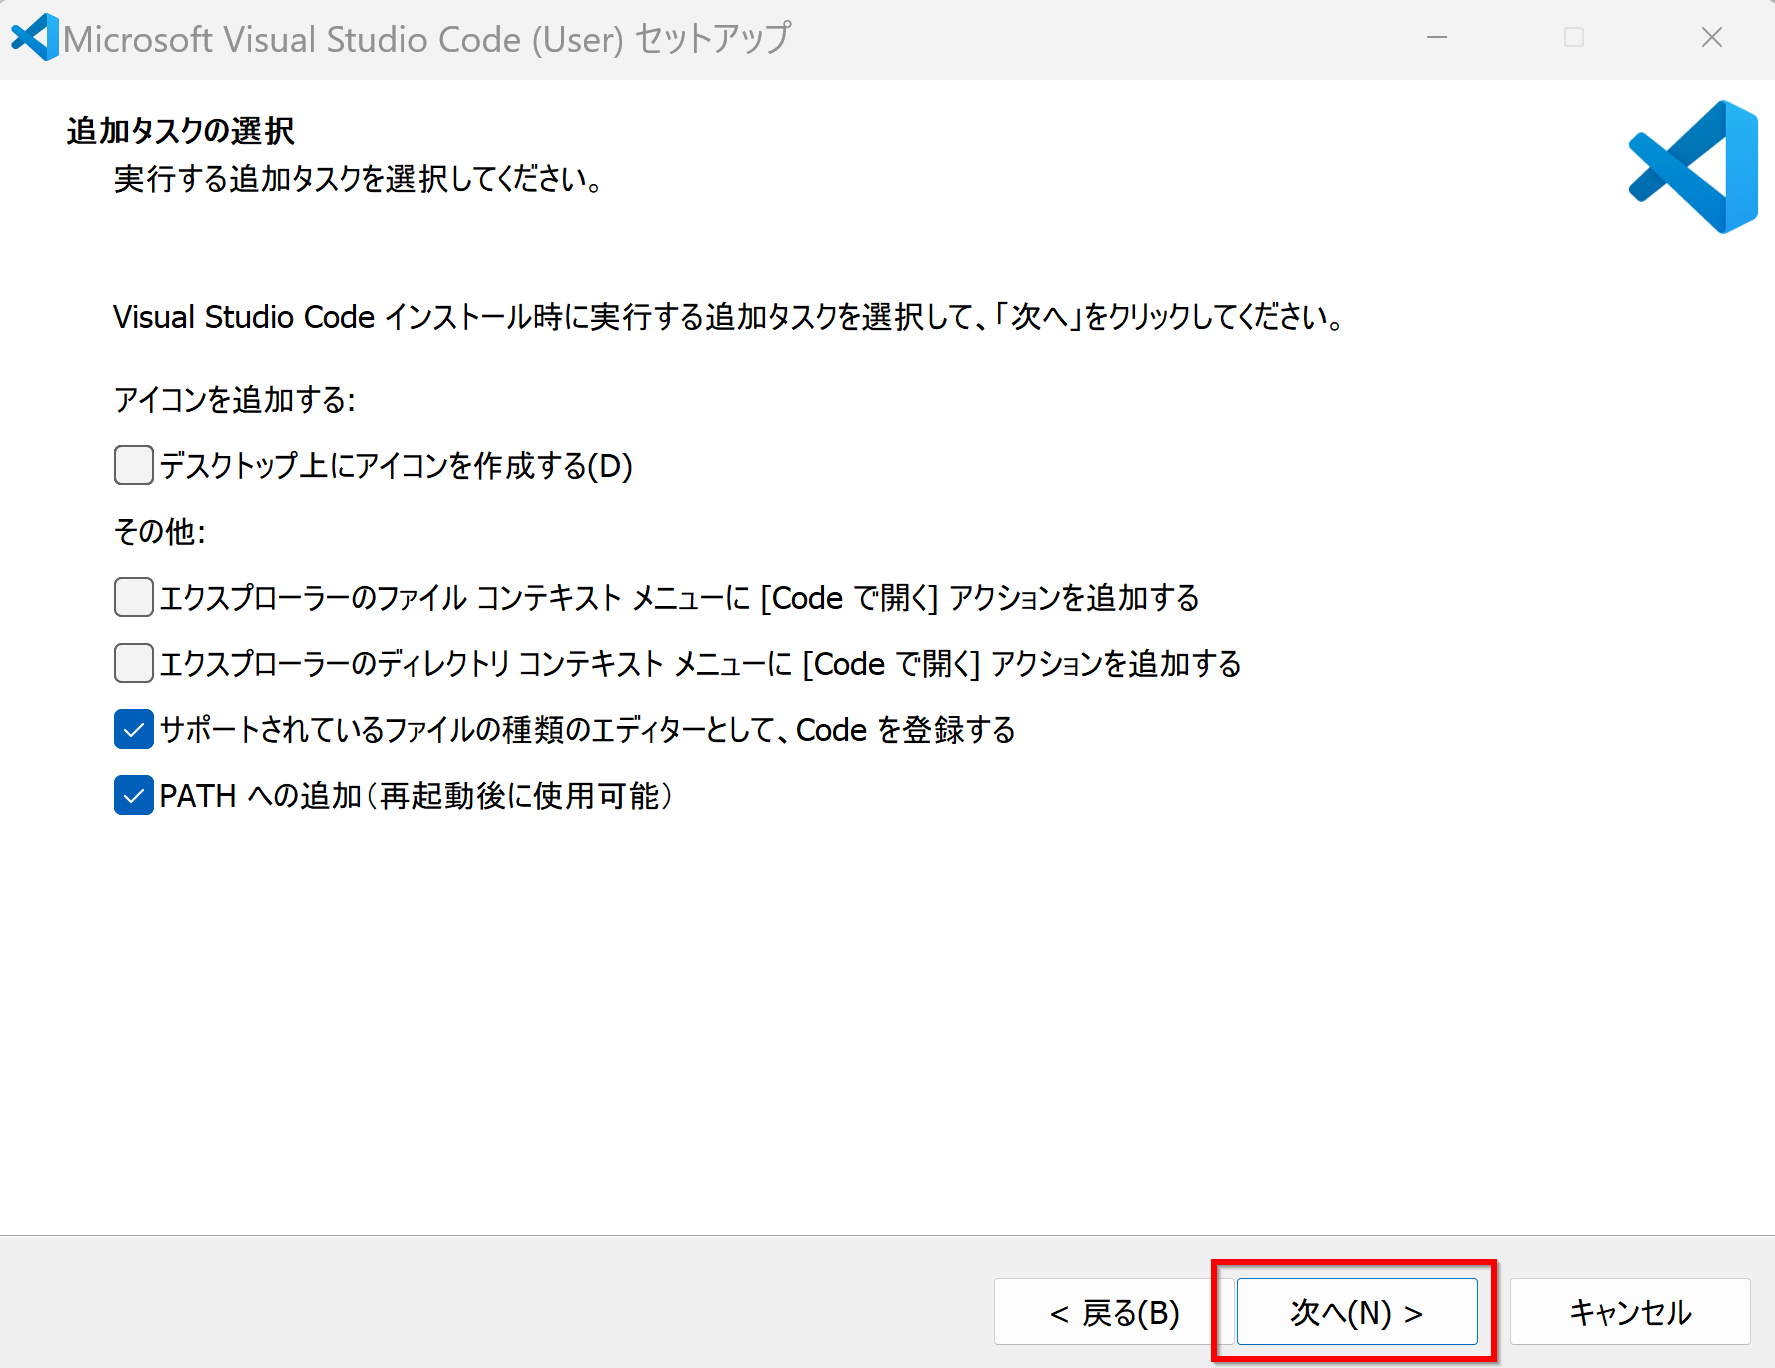Enable Explorer directory context menu [Code で開く] option
Image resolution: width=1775 pixels, height=1368 pixels.
(133, 663)
